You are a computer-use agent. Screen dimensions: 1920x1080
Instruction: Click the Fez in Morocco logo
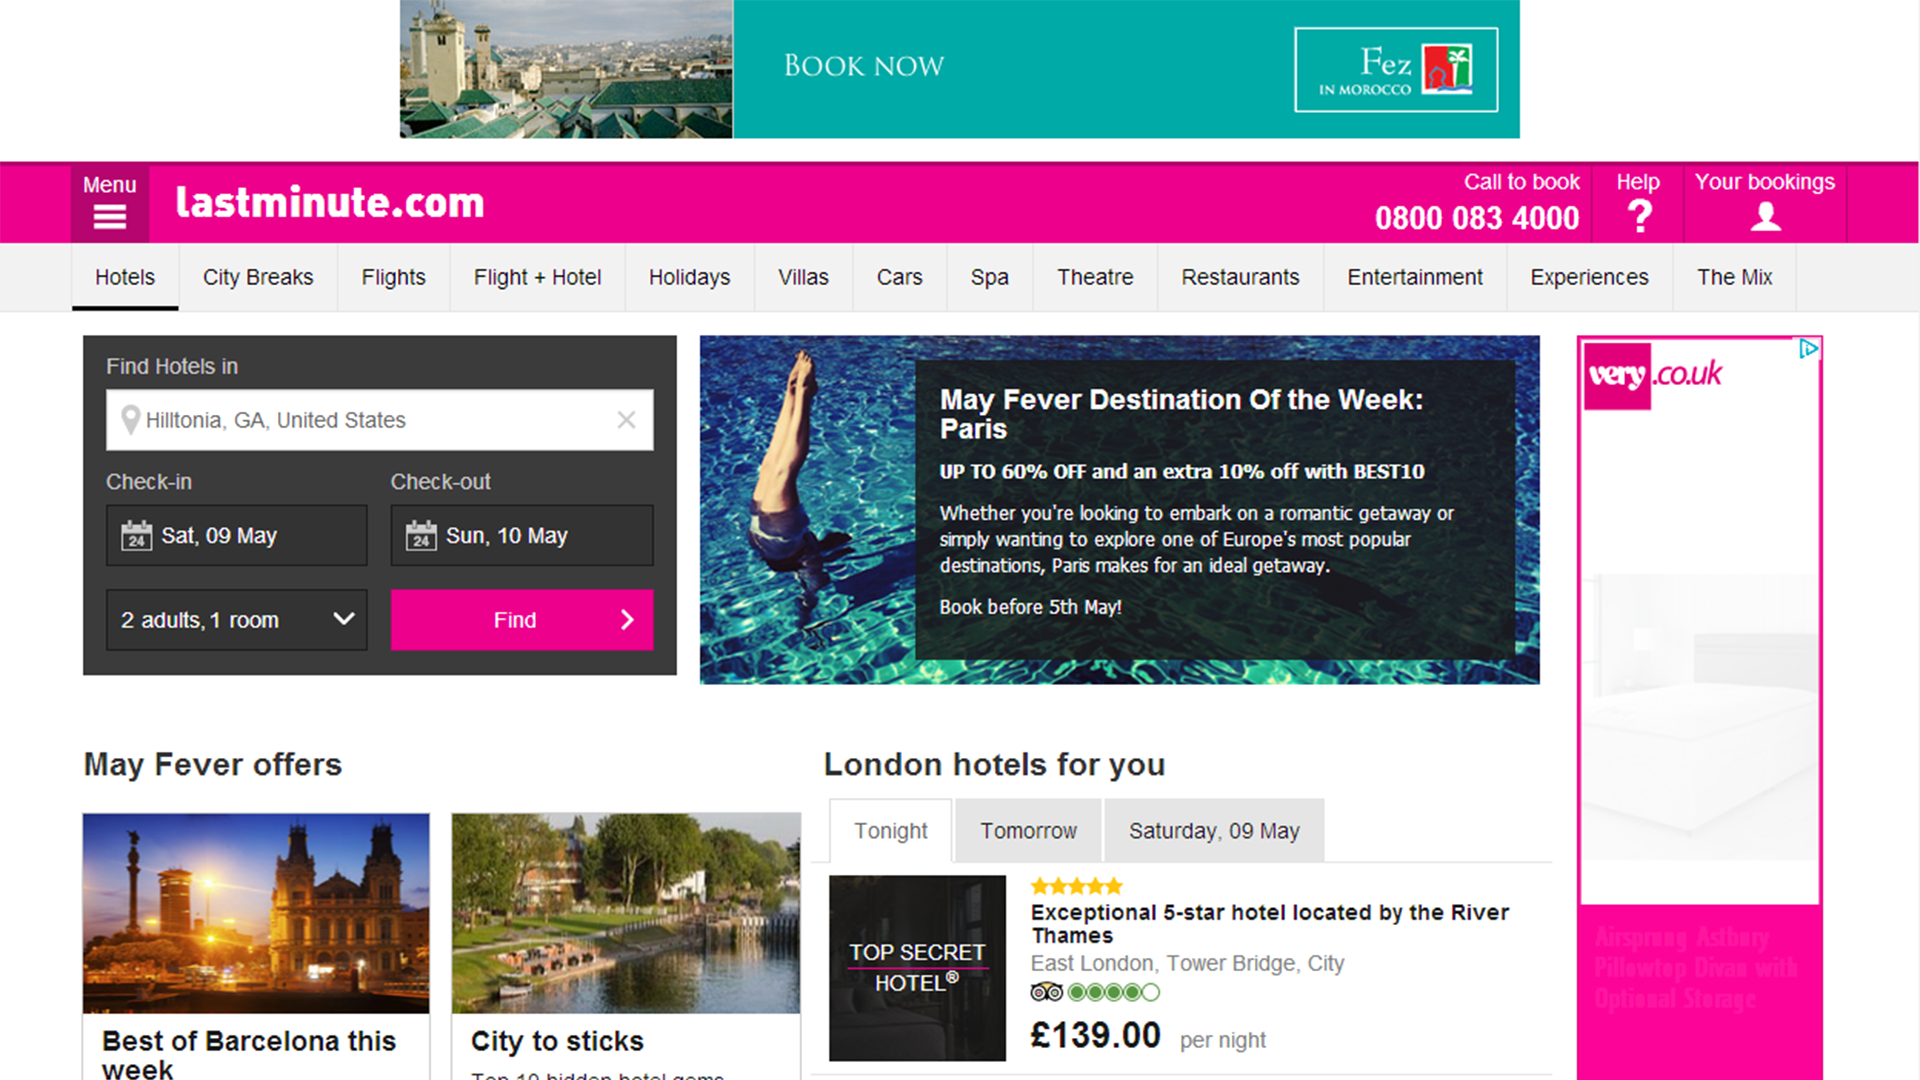click(1396, 70)
